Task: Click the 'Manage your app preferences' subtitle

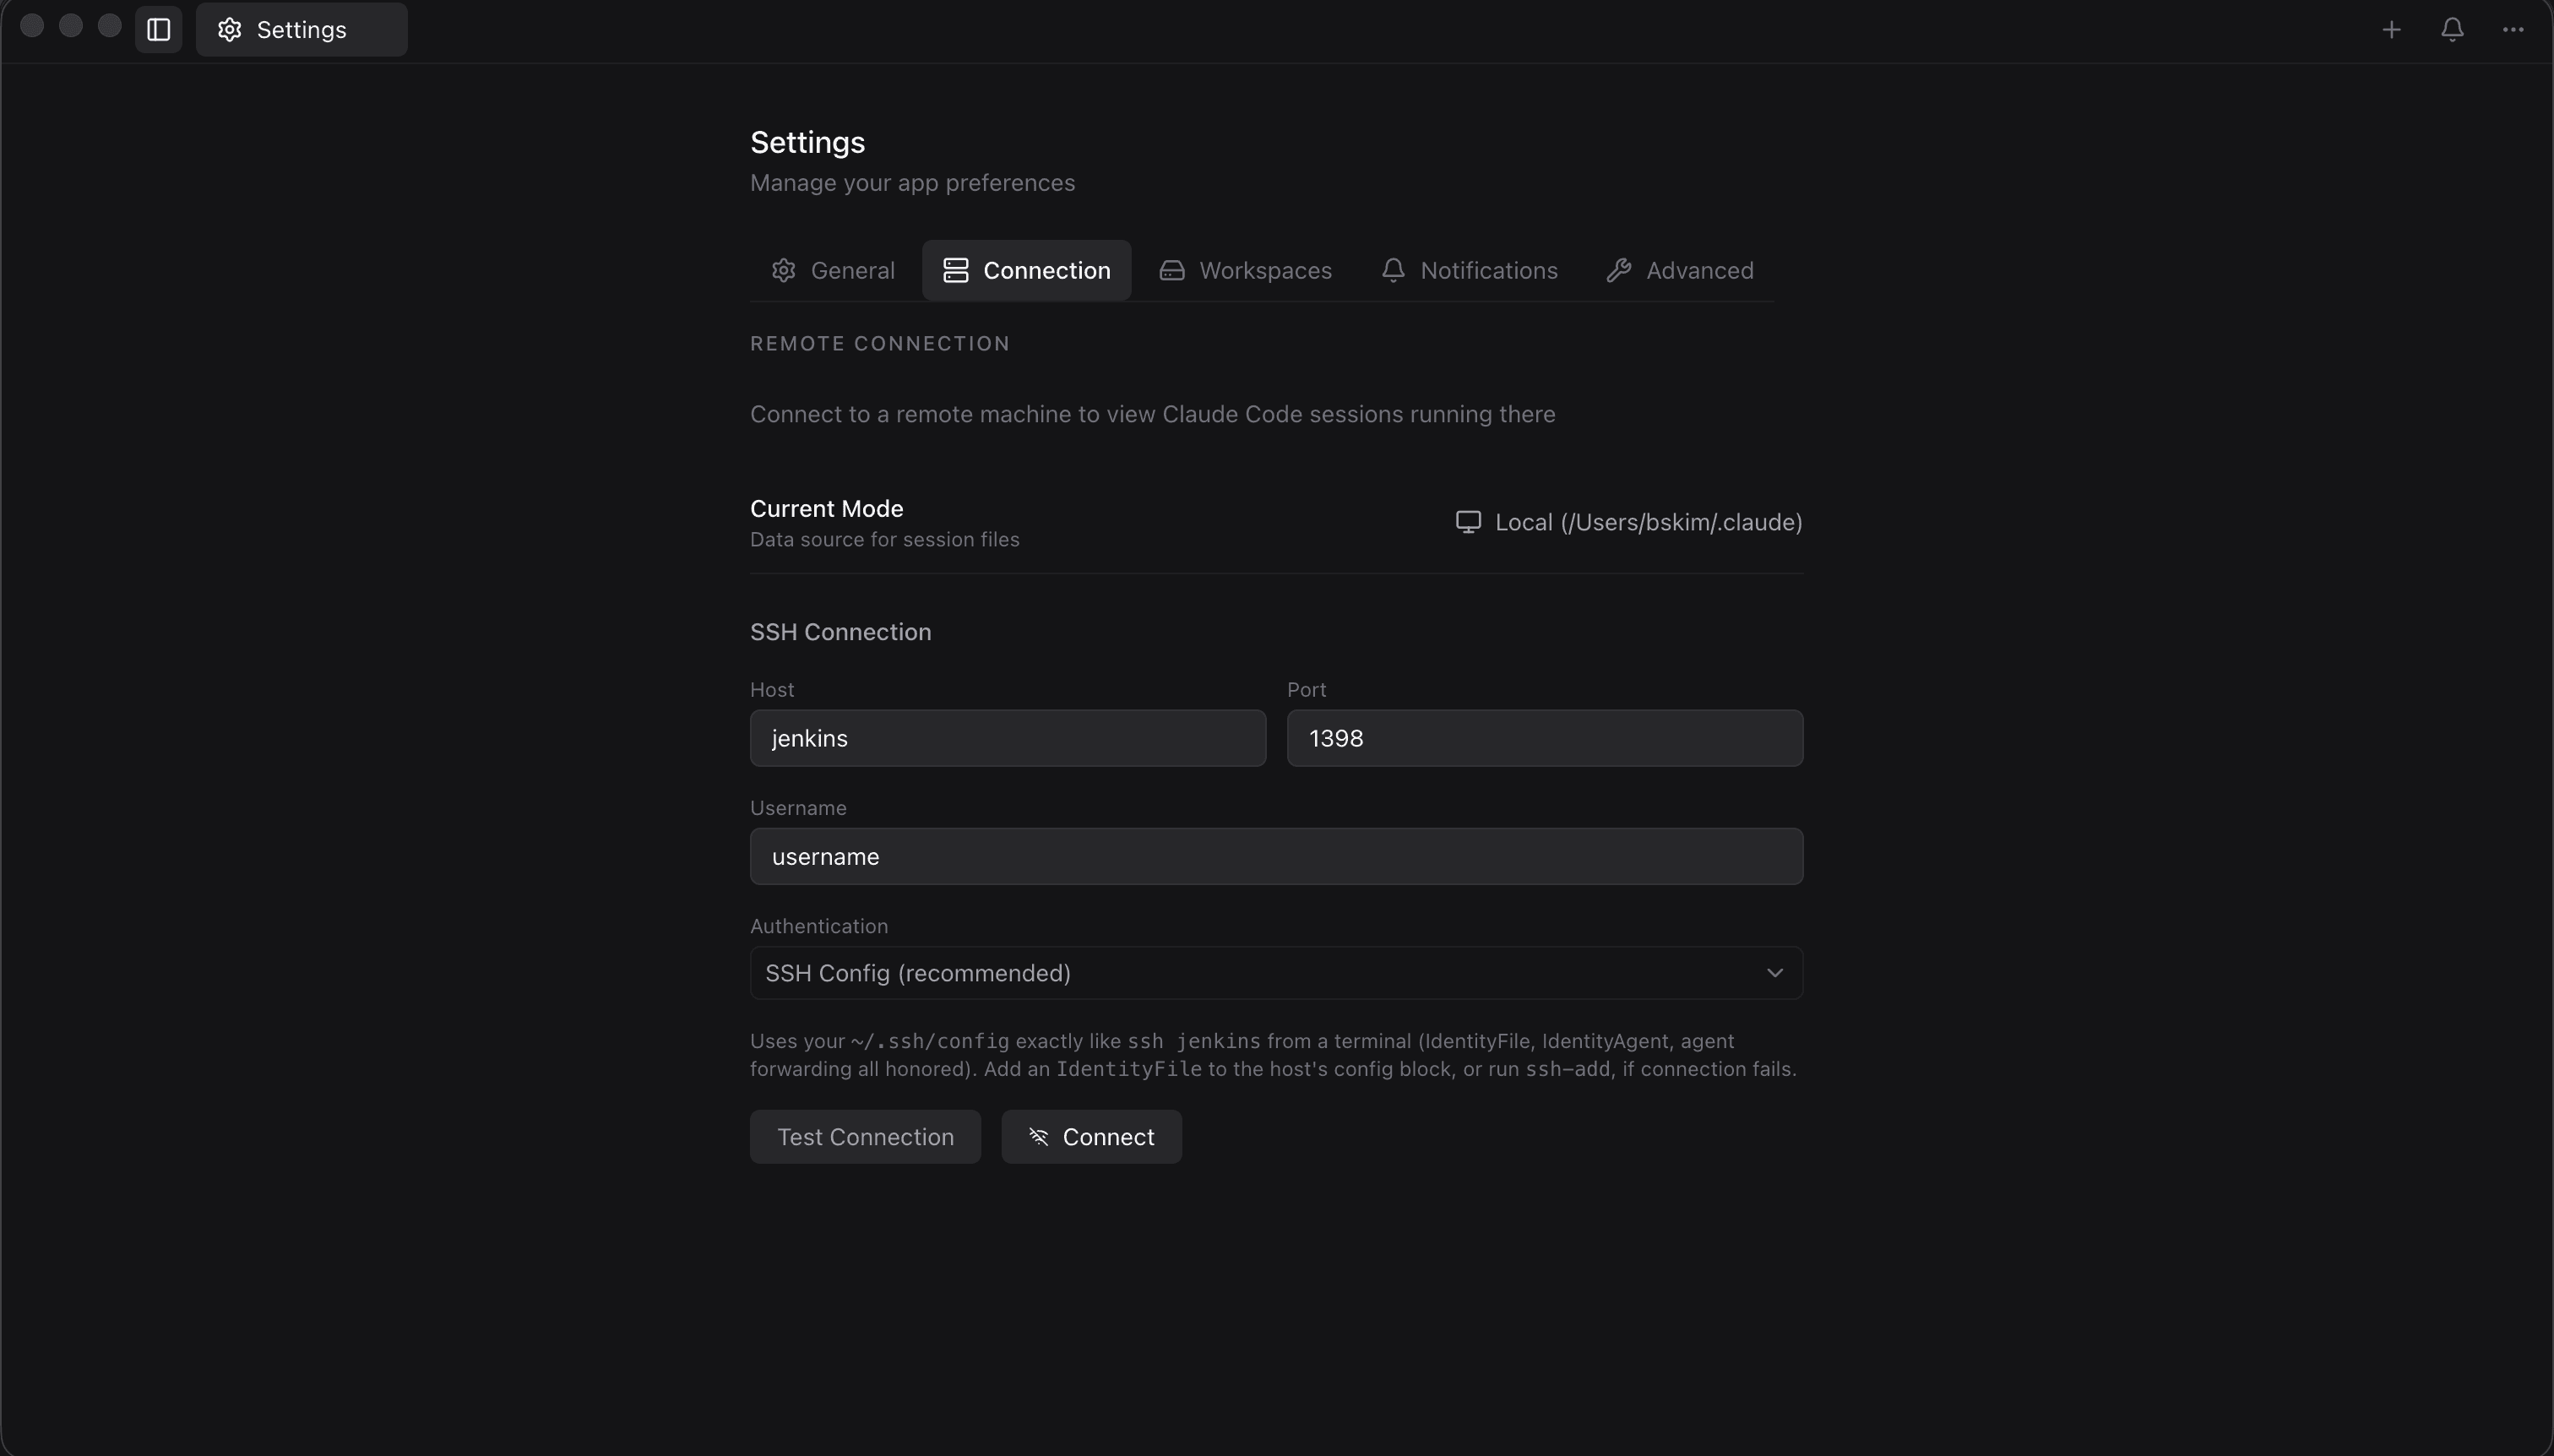Action: point(912,183)
